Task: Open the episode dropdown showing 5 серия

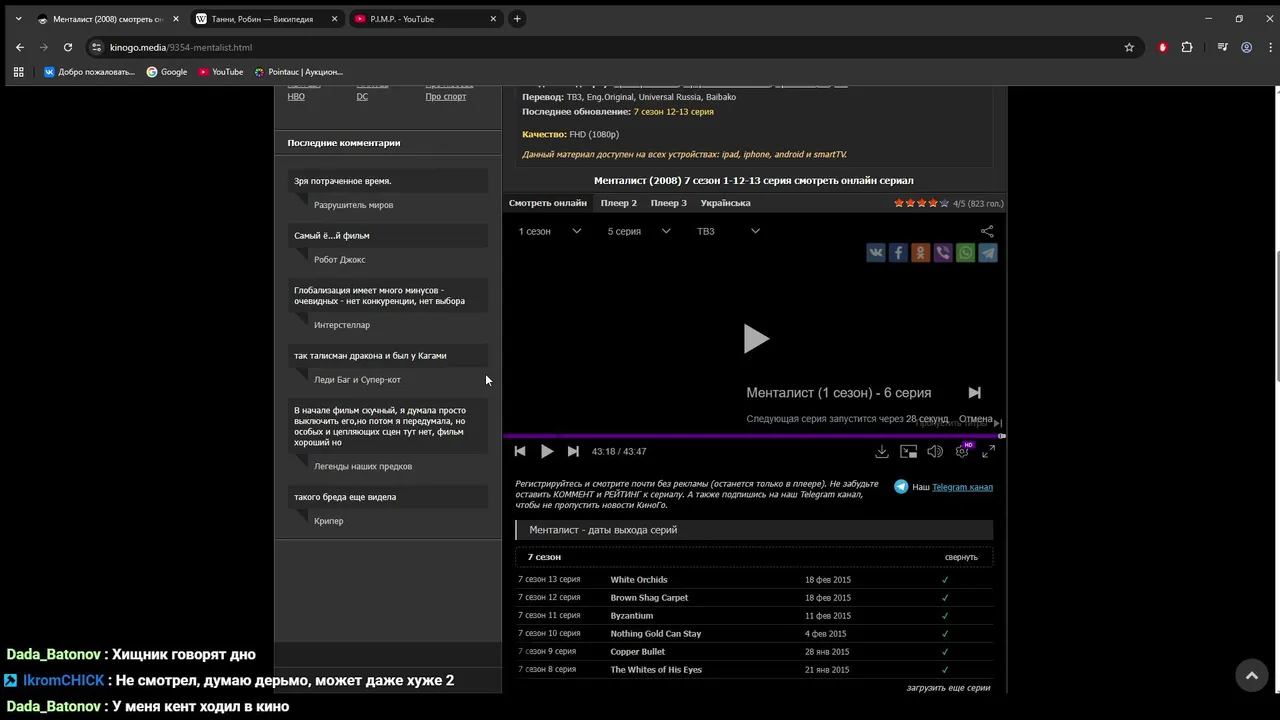Action: 639,231
